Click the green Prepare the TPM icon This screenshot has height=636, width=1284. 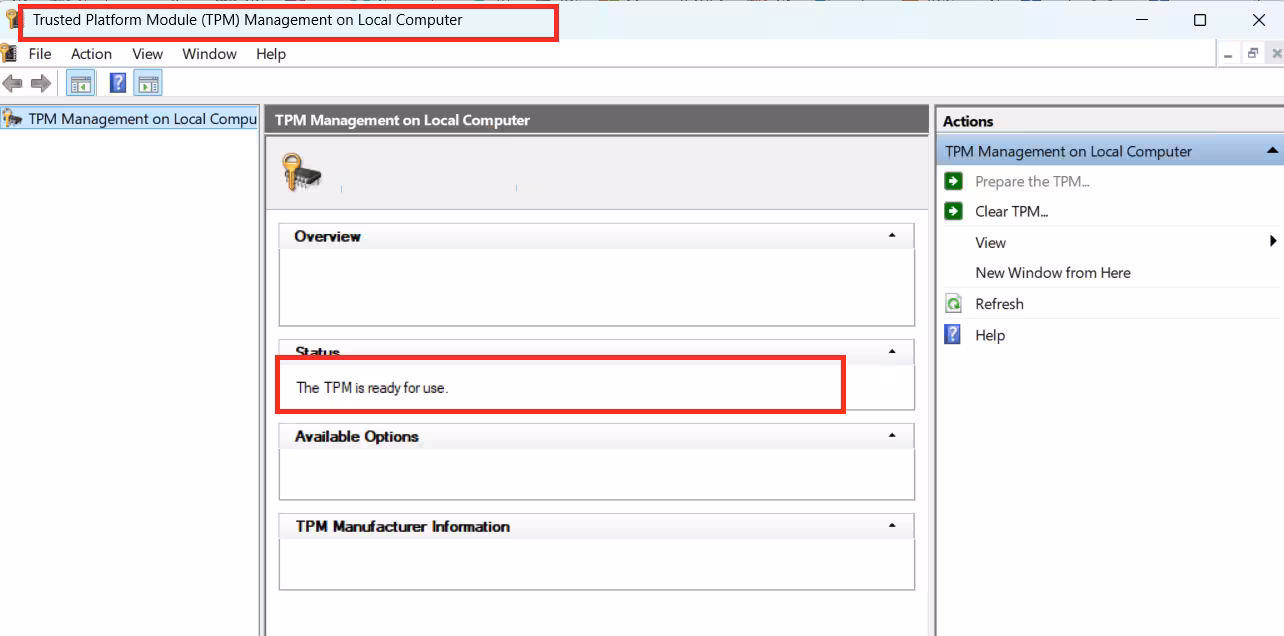954,181
